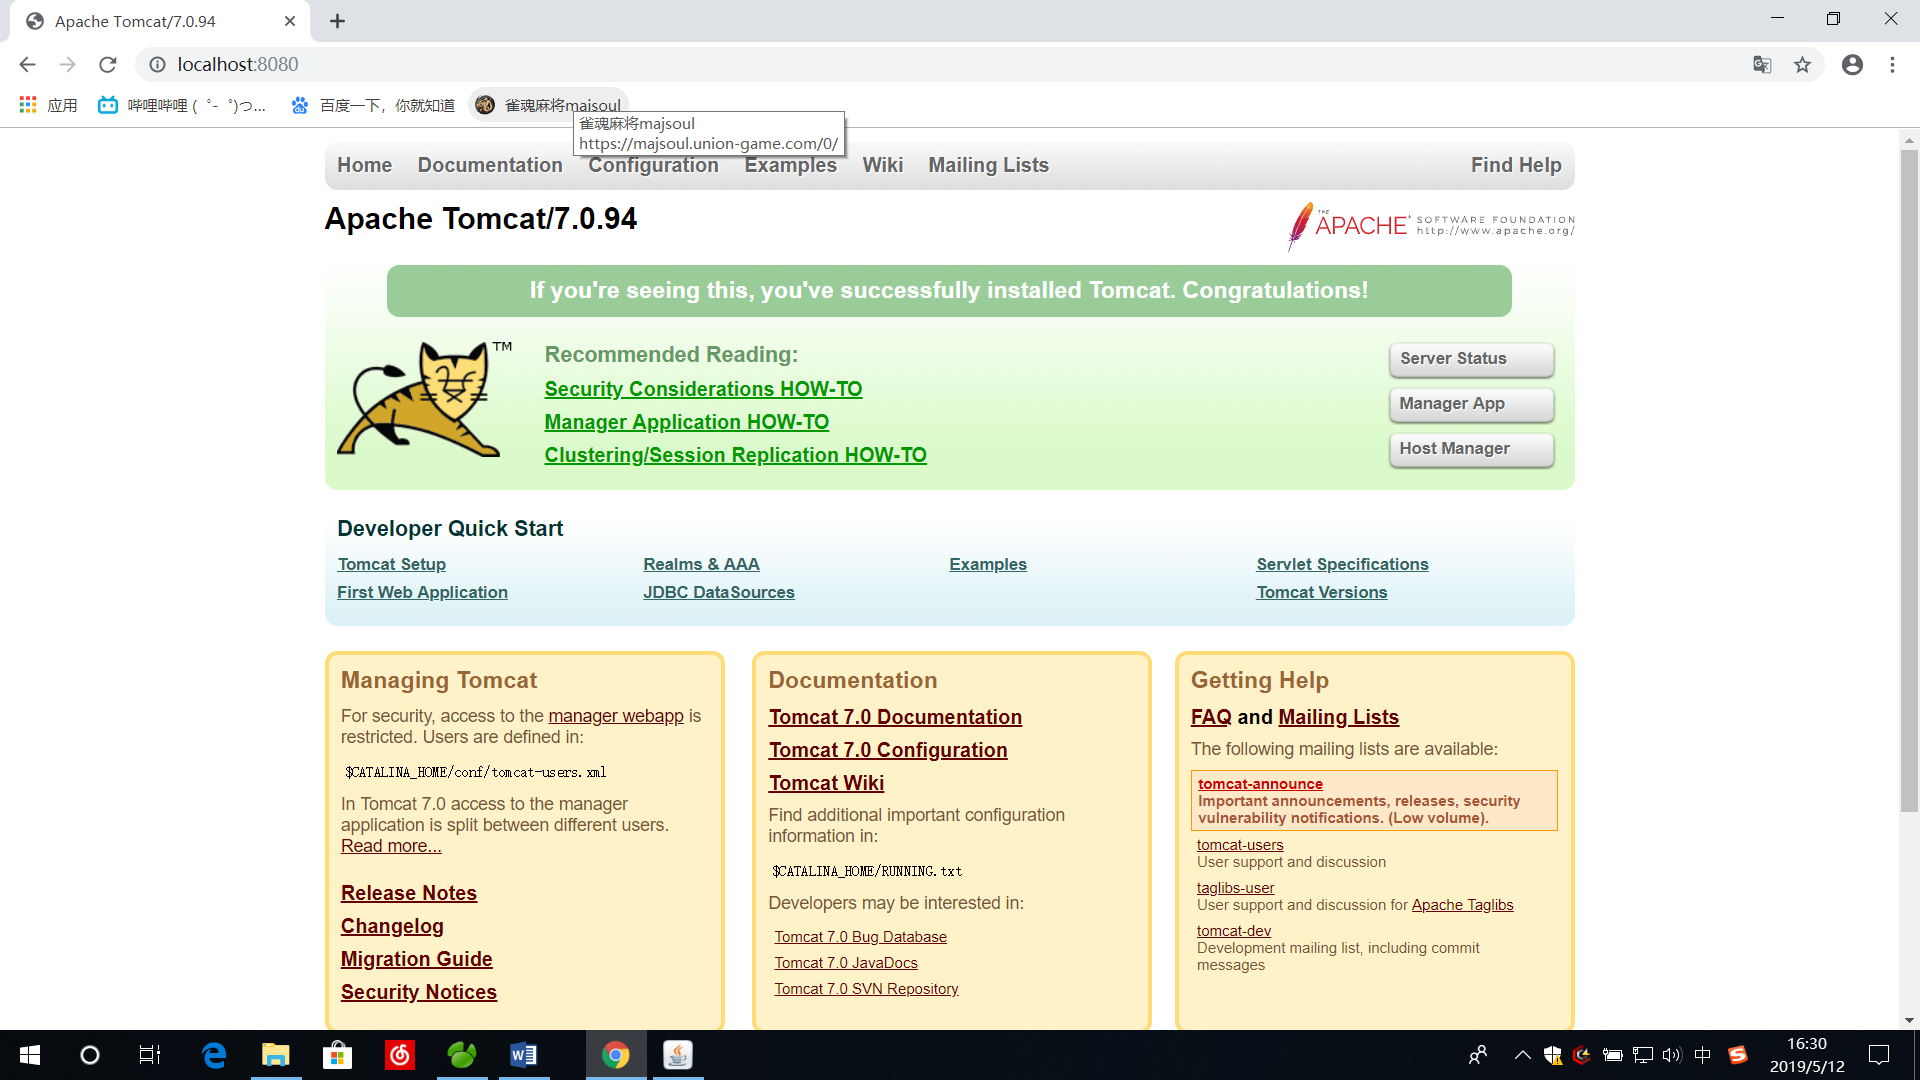The height and width of the screenshot is (1080, 1920).
Task: Bookmark this page with the star icon
Action: (1802, 65)
